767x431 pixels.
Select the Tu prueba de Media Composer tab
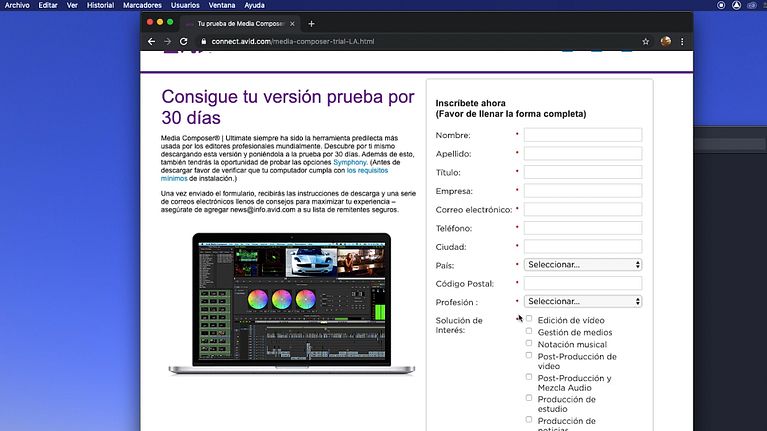(240, 23)
